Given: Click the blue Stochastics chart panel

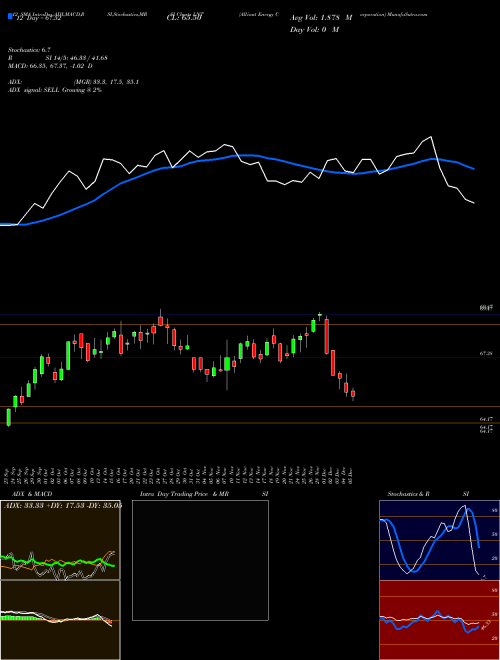Looking at the screenshot, I should (x=439, y=540).
